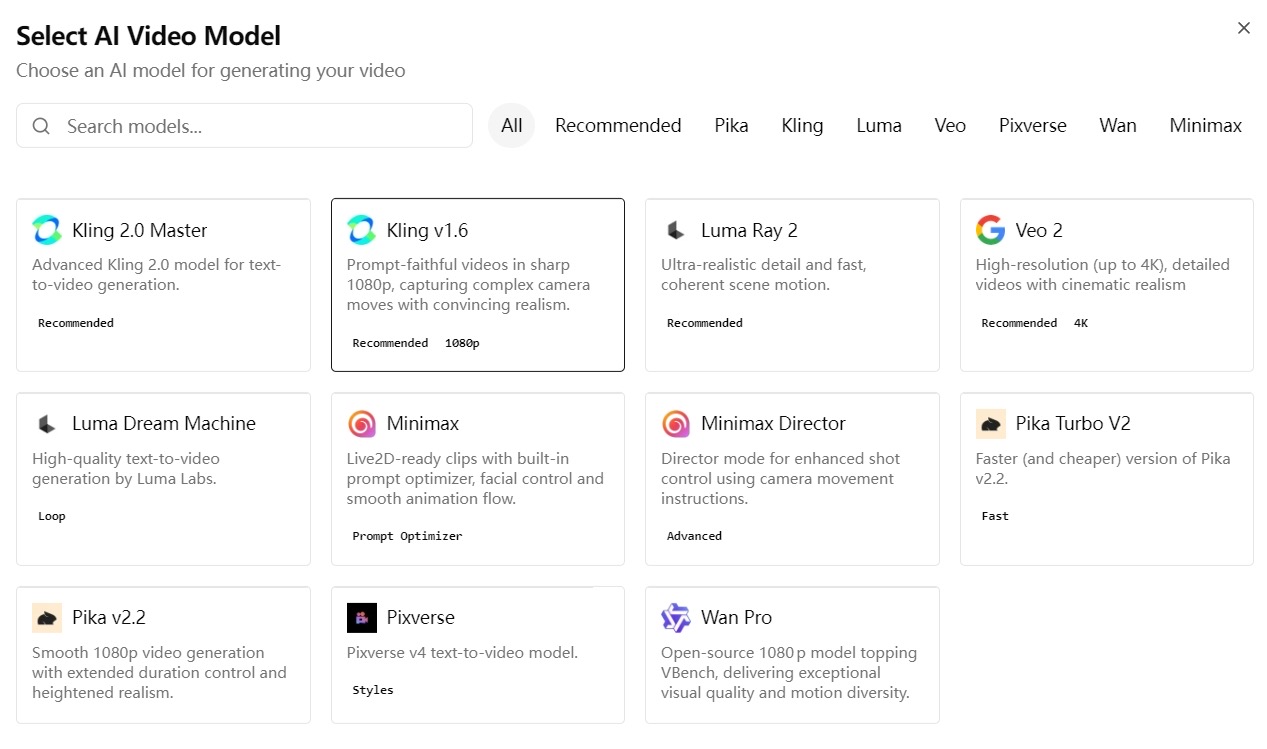Click the Minimax swirl logo icon
Image resolution: width=1267 pixels, height=749 pixels.
click(361, 424)
